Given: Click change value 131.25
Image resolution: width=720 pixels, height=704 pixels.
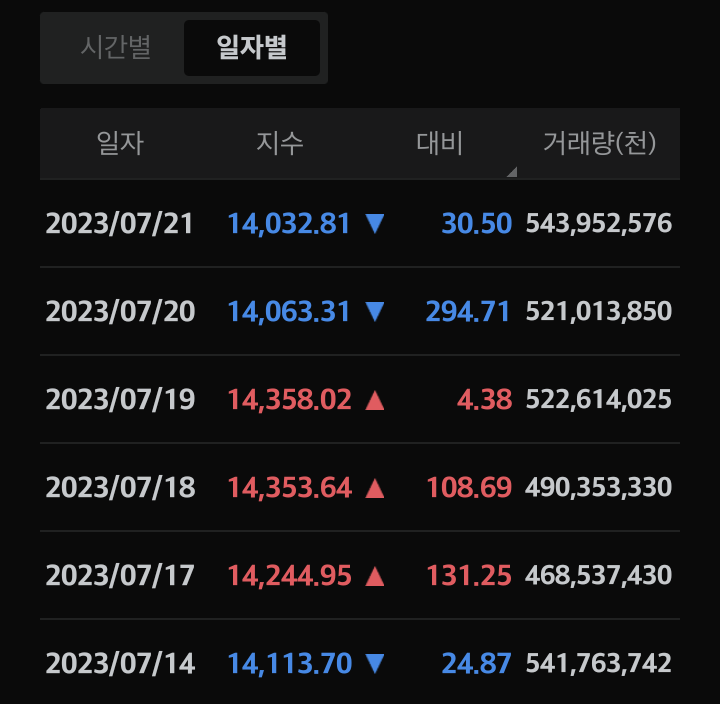Looking at the screenshot, I should pyautogui.click(x=469, y=576).
